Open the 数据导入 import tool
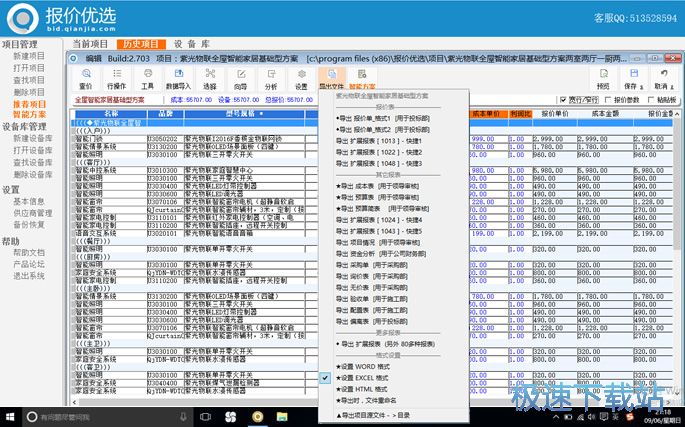 tap(178, 77)
